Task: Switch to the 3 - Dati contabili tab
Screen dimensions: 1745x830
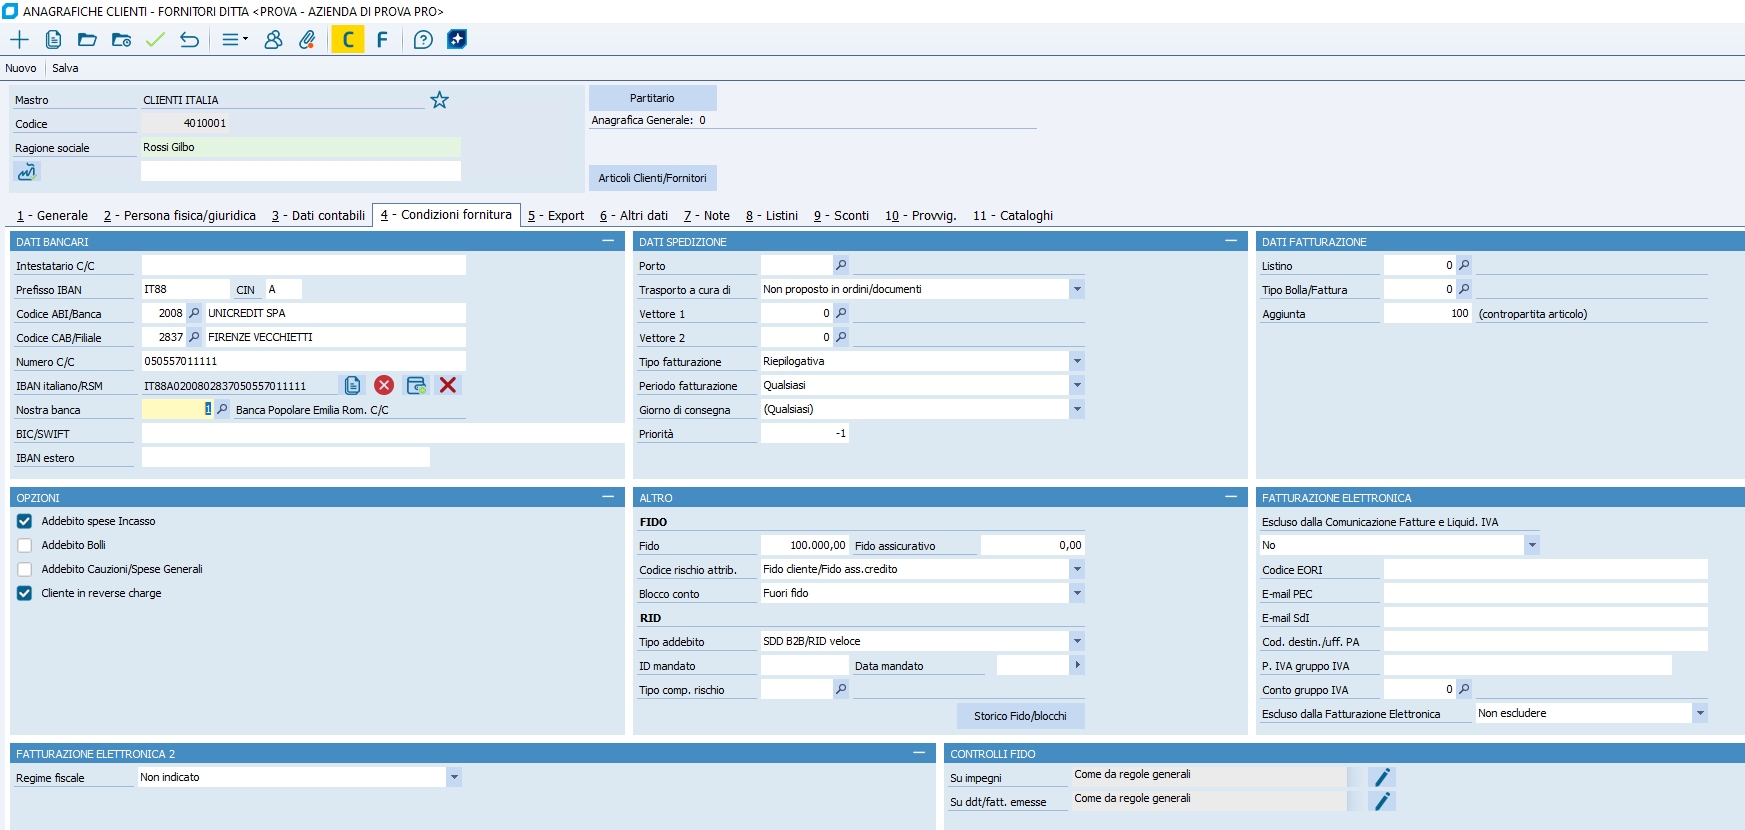Action: click(x=318, y=216)
